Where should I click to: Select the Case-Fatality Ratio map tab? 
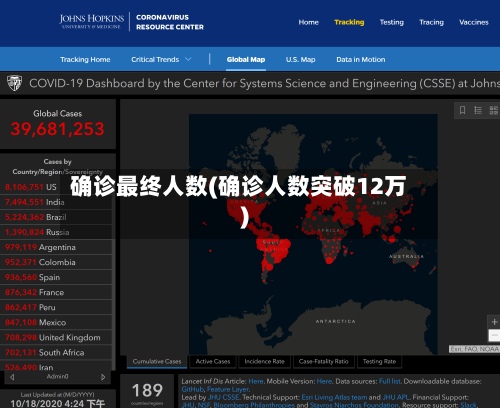tap(323, 361)
